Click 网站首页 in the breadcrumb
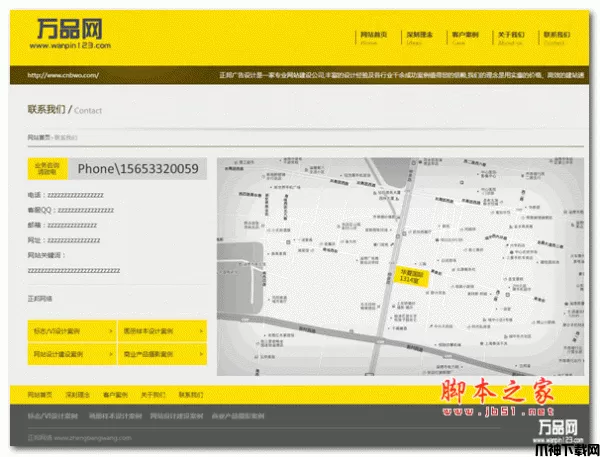 click(x=39, y=137)
